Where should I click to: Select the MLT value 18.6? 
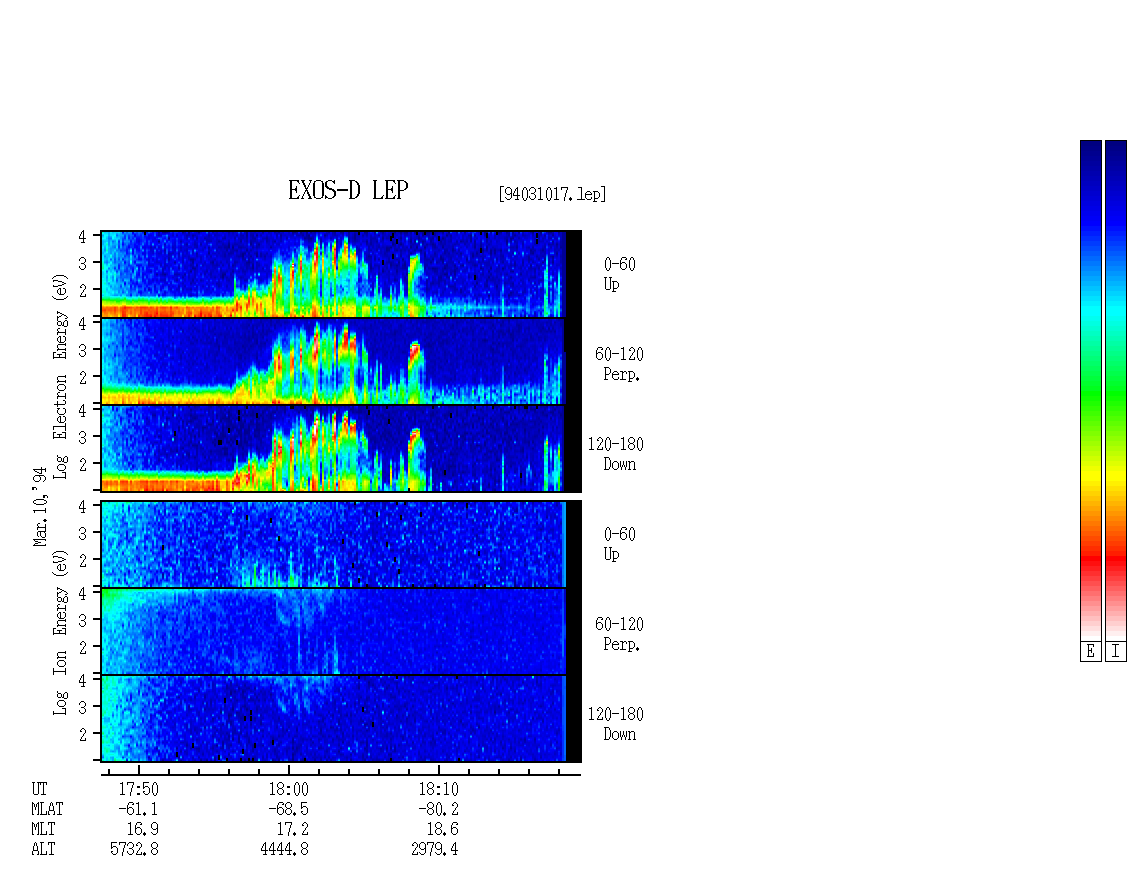442,830
